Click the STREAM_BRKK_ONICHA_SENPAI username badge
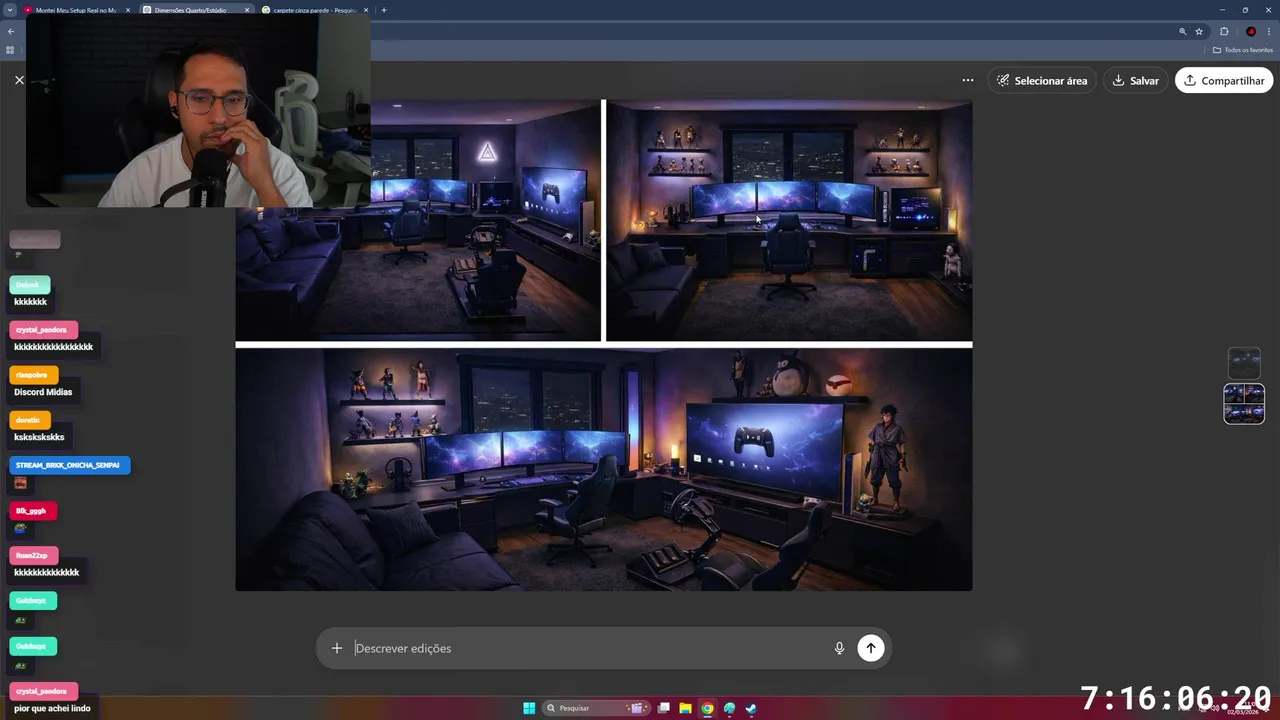The image size is (1280, 720). [68, 465]
